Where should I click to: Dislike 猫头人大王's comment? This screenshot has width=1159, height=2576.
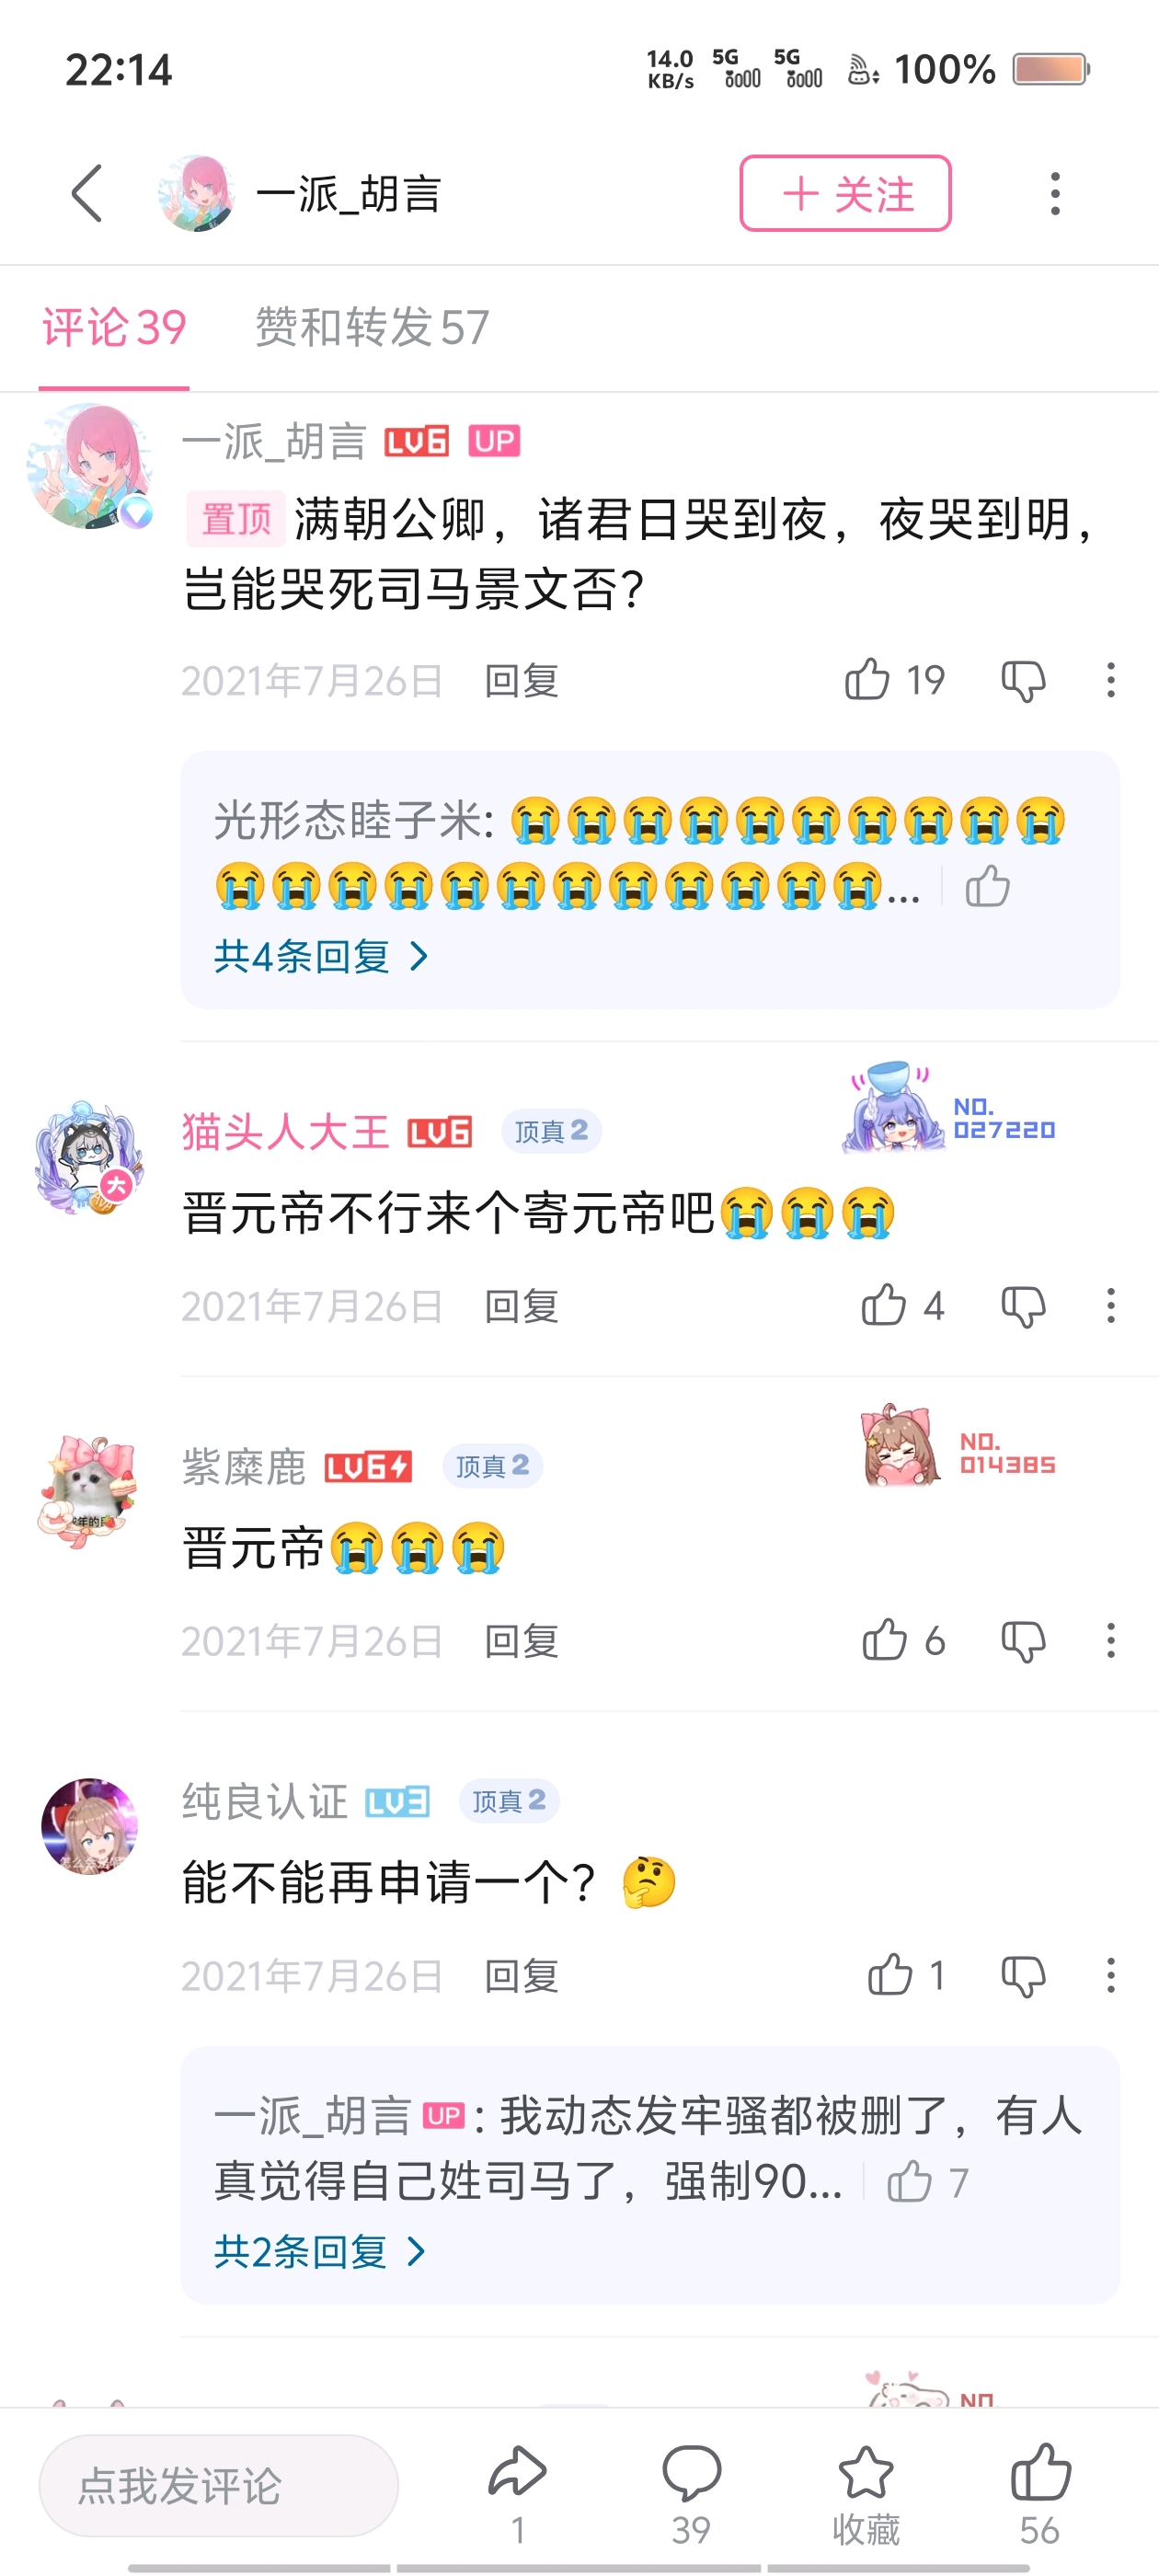(1023, 1306)
